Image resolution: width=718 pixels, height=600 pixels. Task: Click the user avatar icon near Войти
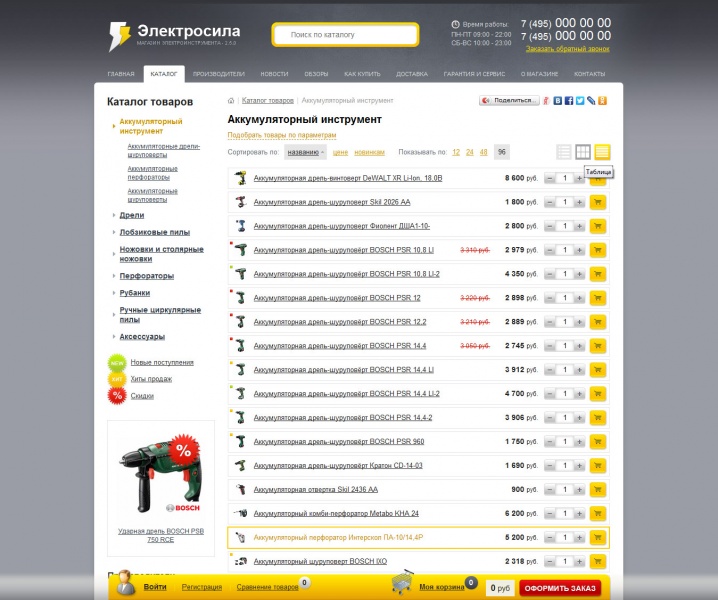point(125,583)
